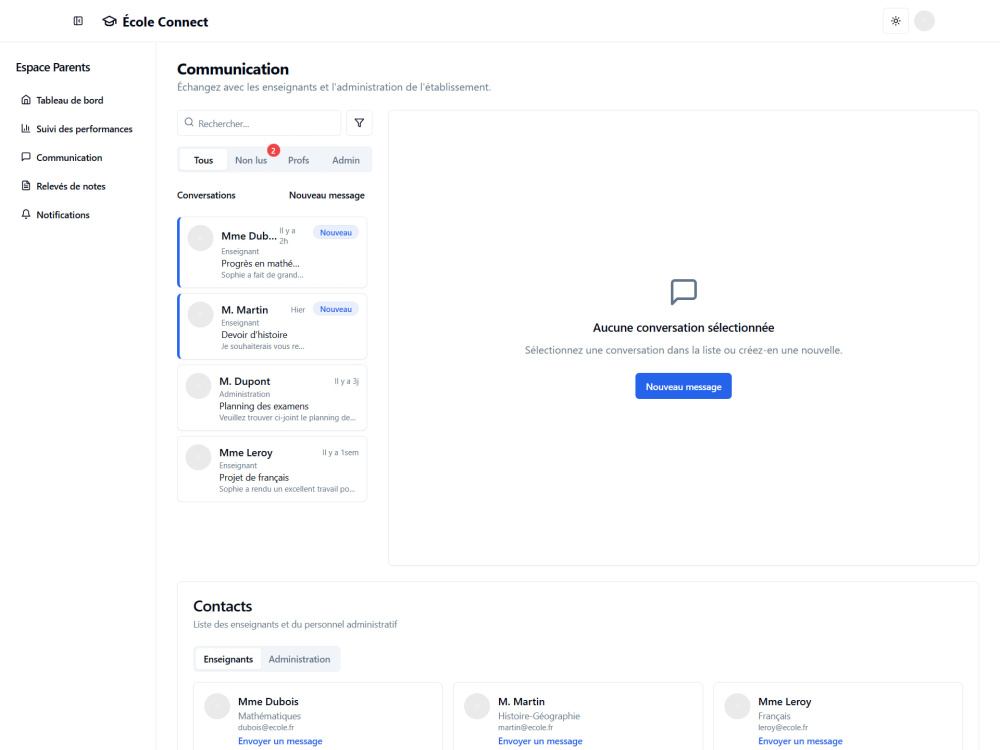Click Nouveau badge on Mme Dubois conversation
The height and width of the screenshot is (750, 1000).
(x=335, y=233)
